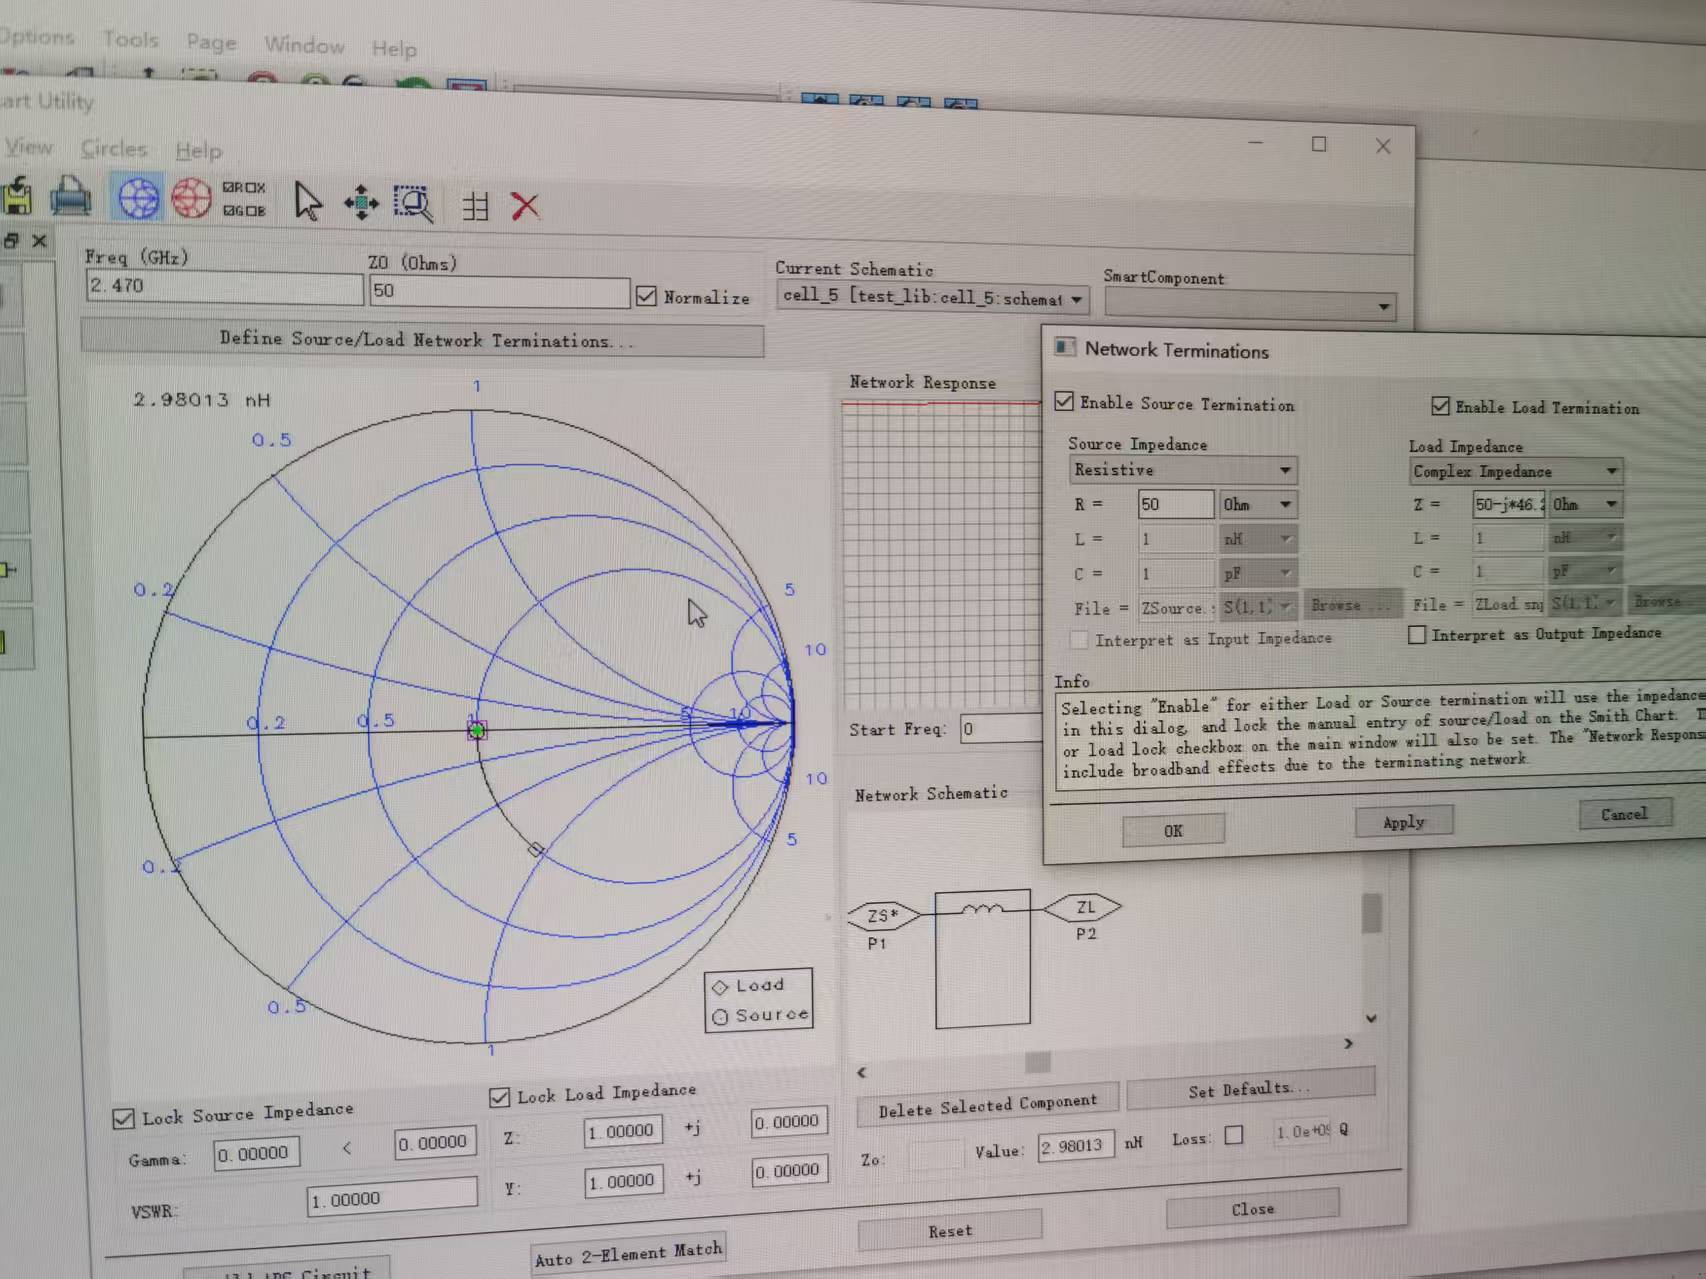
Task: Click the Close button at the bottom
Action: (1252, 1208)
